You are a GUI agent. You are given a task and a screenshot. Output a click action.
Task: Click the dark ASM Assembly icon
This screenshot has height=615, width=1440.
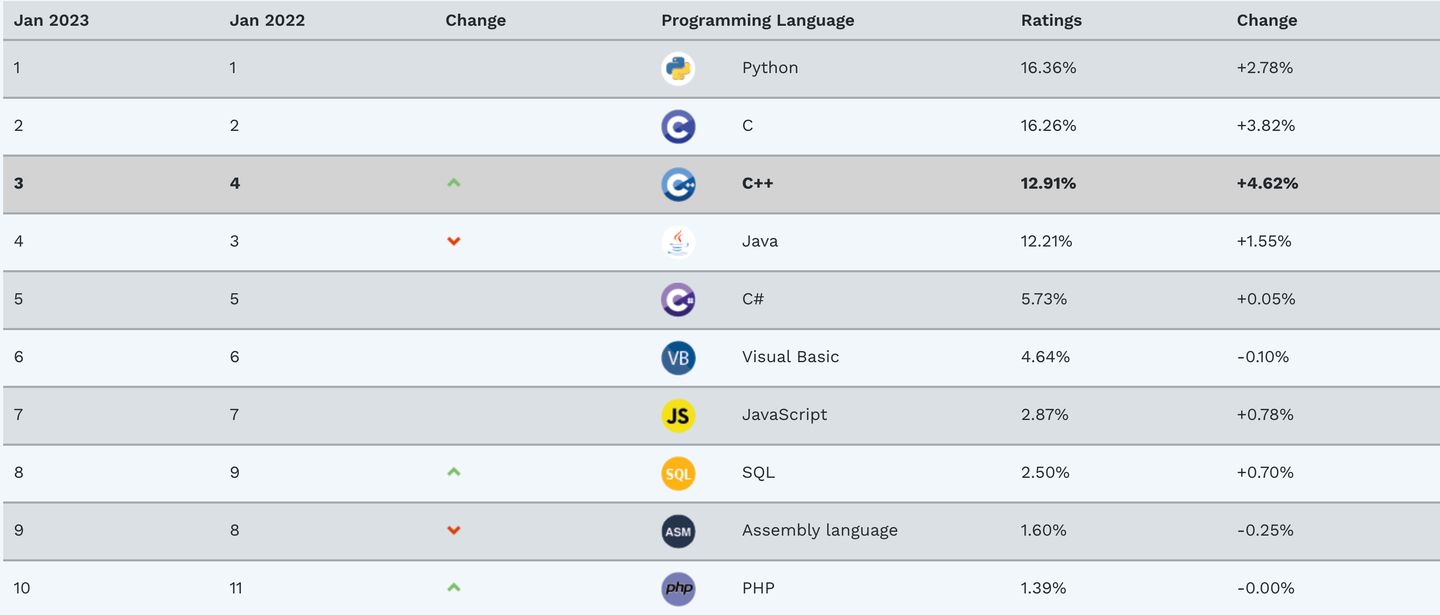click(678, 531)
